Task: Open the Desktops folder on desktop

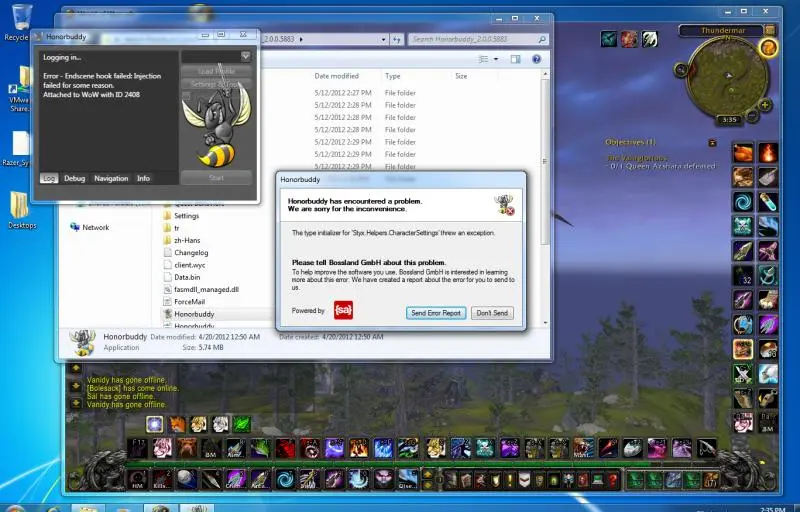Action: (21, 210)
